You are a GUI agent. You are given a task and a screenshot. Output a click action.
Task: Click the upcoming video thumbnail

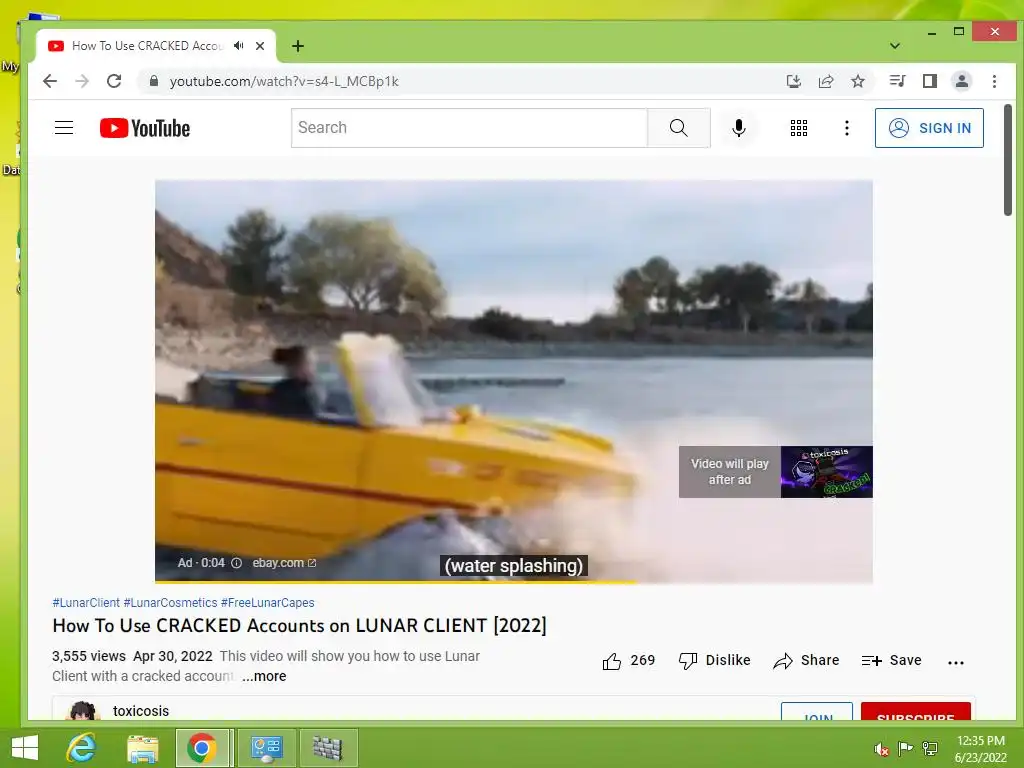(x=827, y=472)
